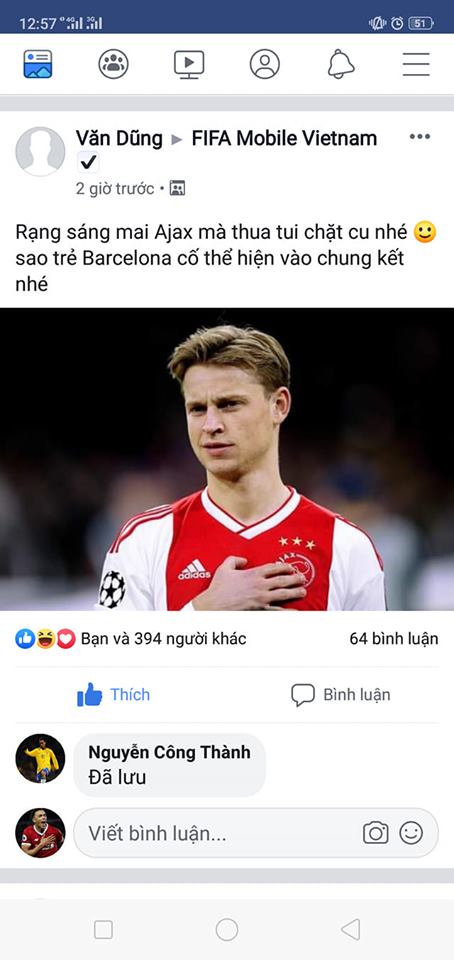Switch to the Groups tab

click(x=113, y=64)
